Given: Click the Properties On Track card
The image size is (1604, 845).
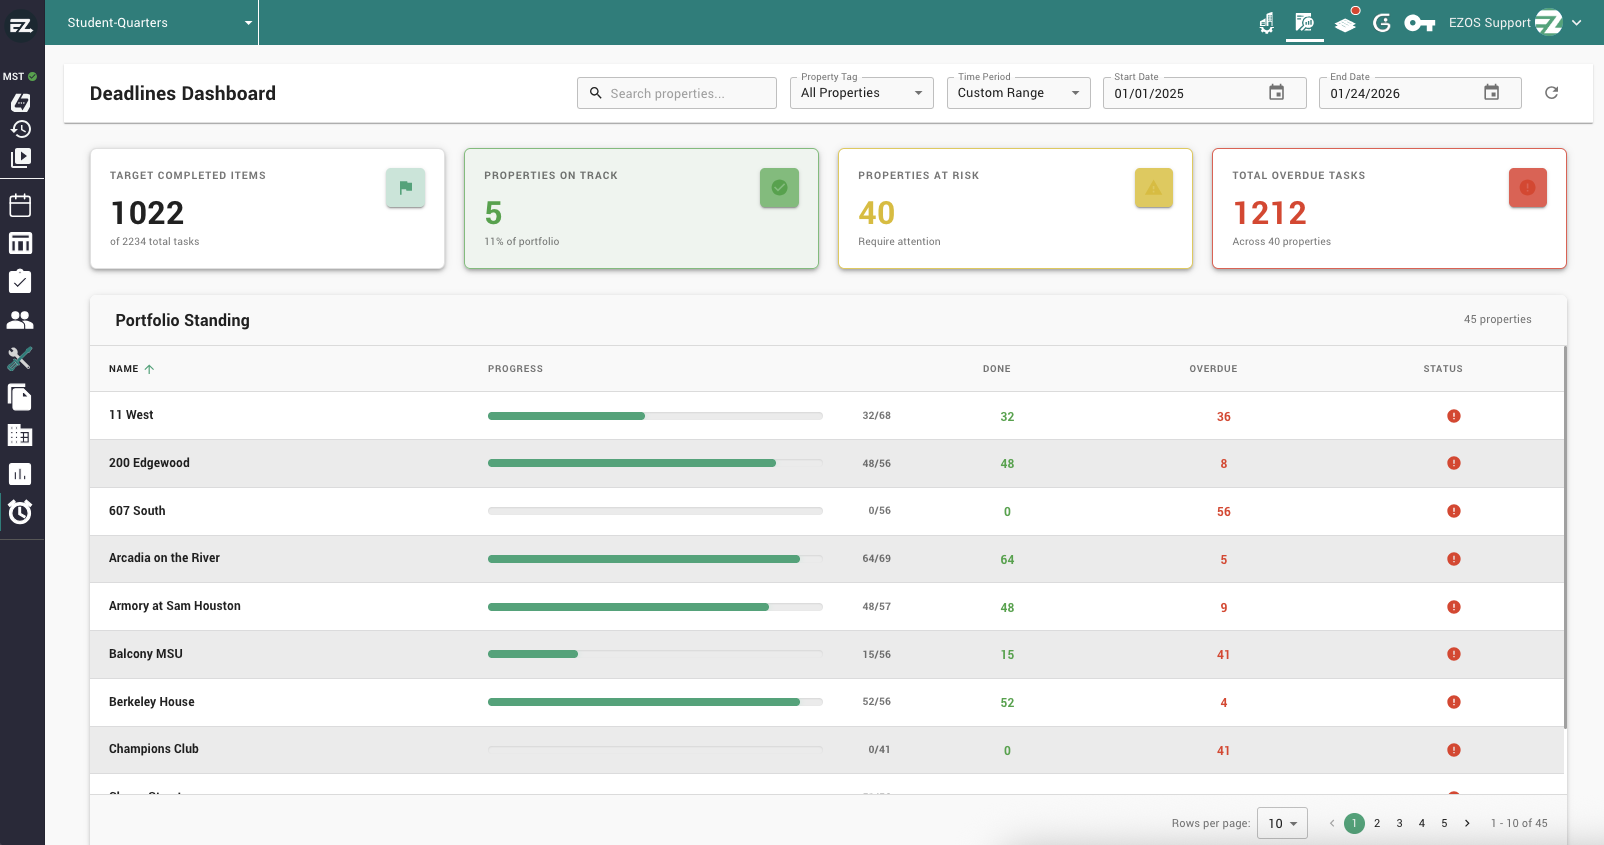Looking at the screenshot, I should click(641, 209).
